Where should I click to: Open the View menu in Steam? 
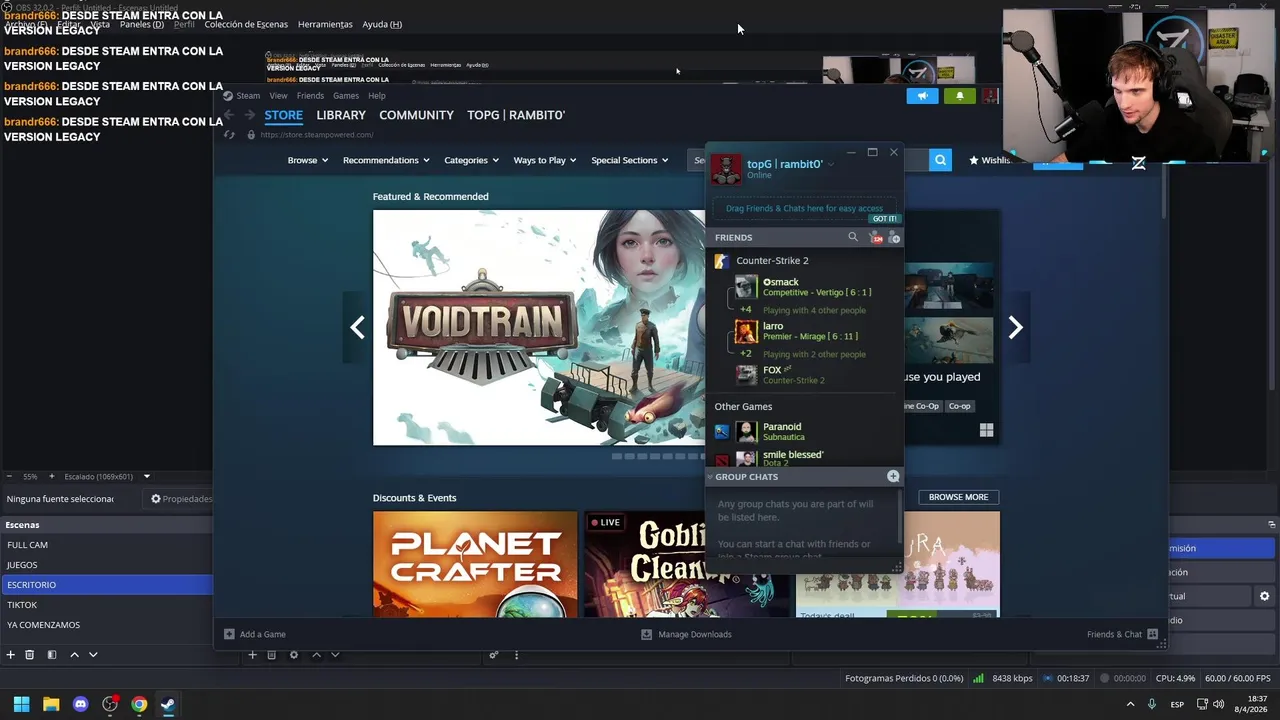point(278,95)
